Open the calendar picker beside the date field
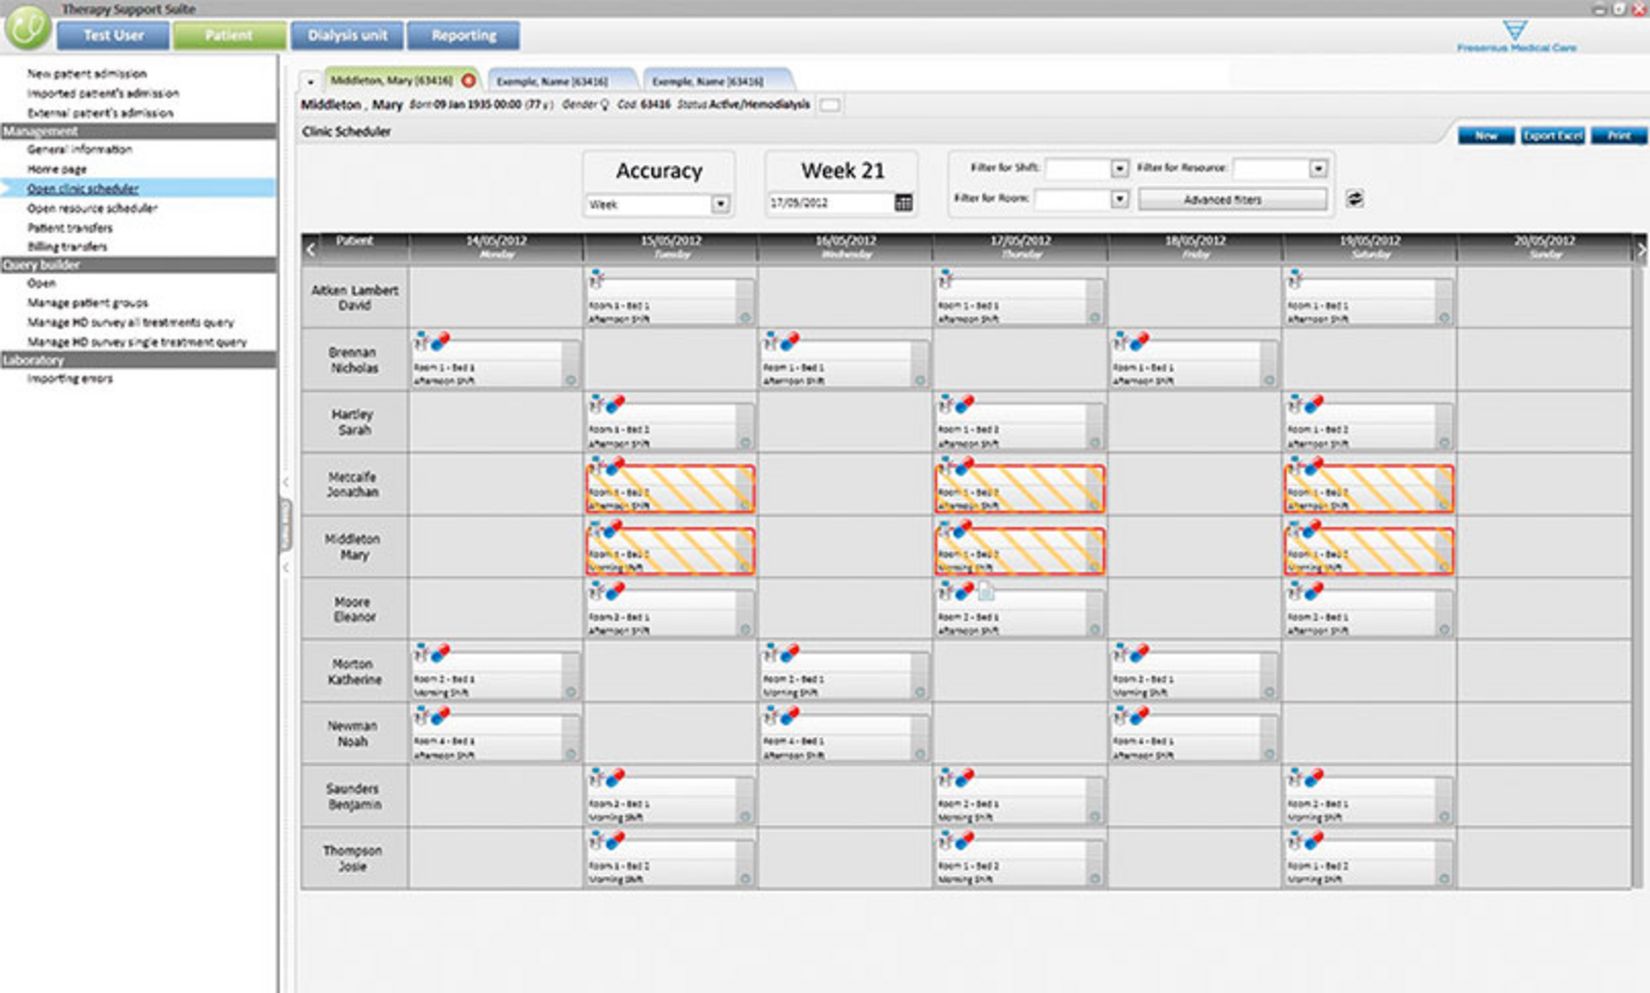Viewport: 1650px width, 993px height. [903, 201]
